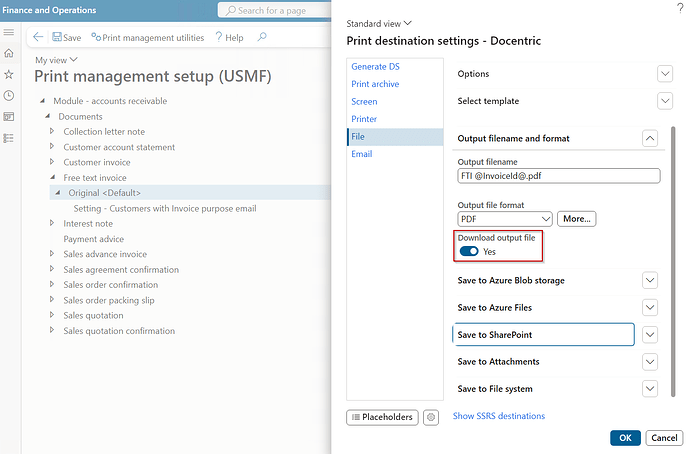Click Show SSRS destinations link
This screenshot has width=690, height=454.
[499, 416]
